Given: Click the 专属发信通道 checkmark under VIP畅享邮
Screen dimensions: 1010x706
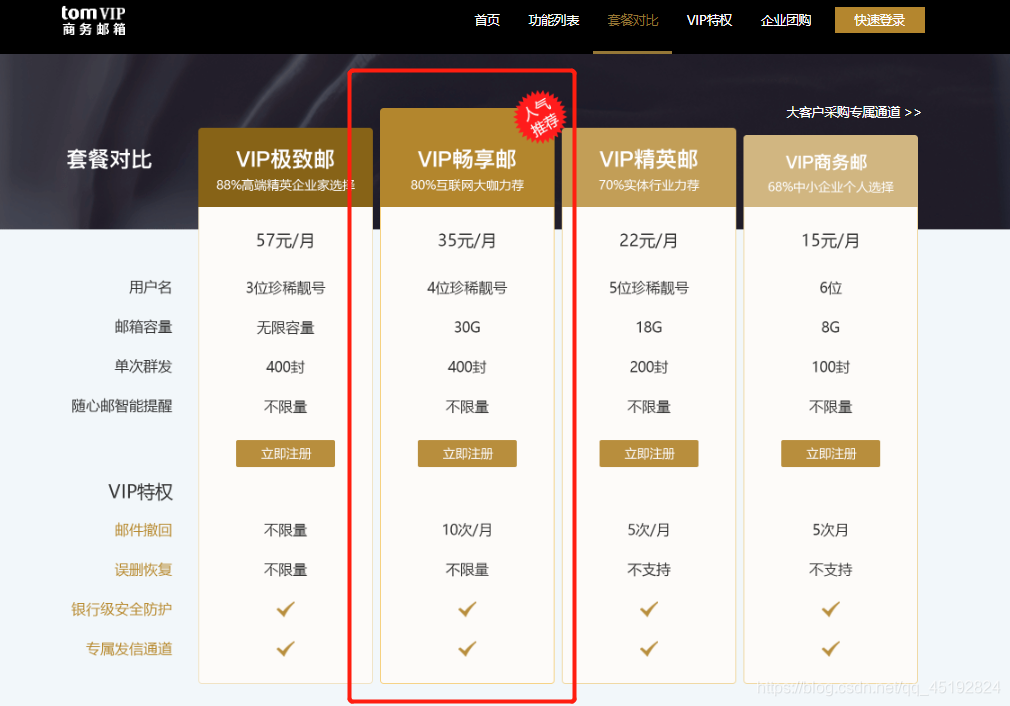Looking at the screenshot, I should click(x=467, y=648).
